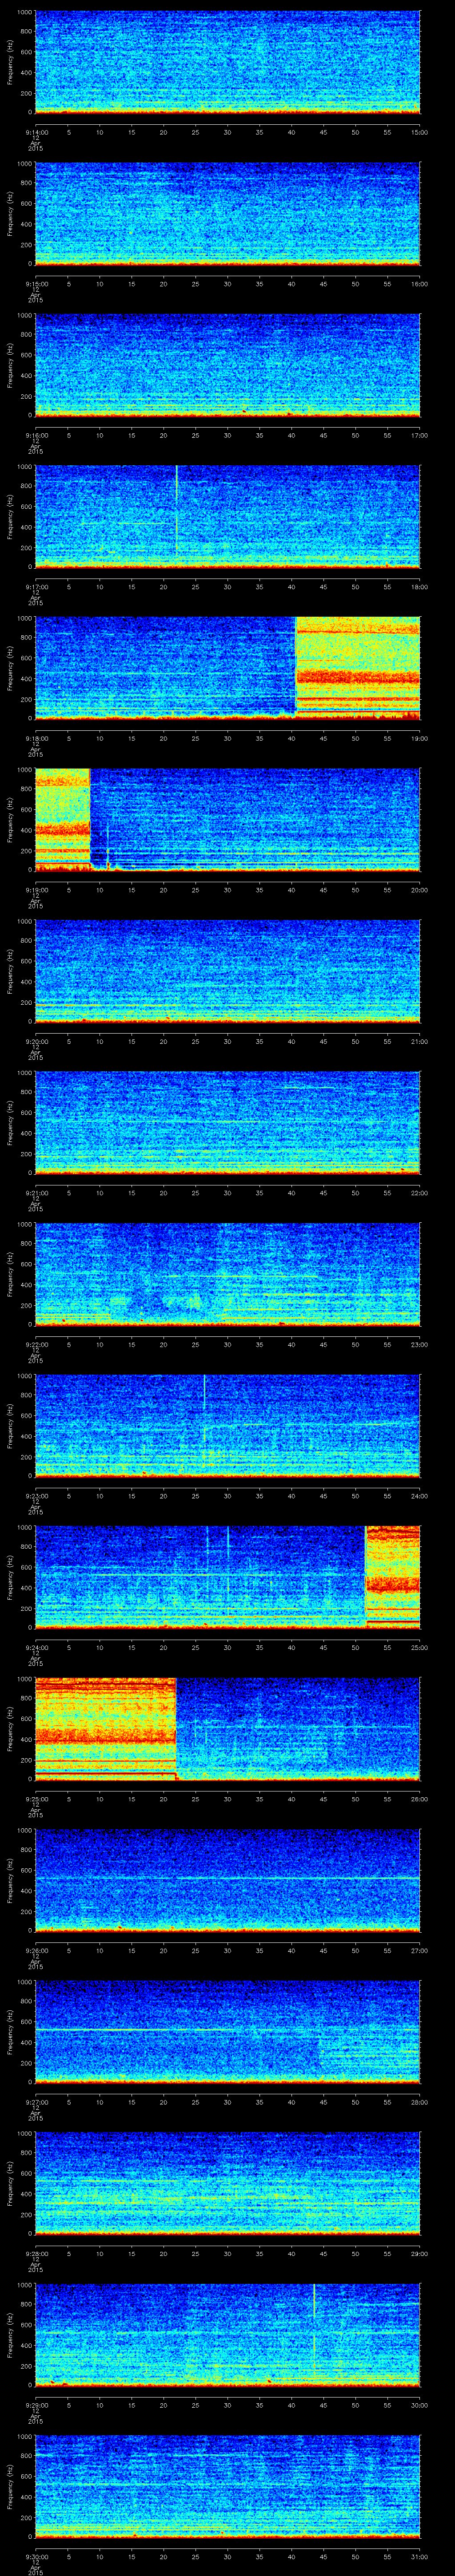The image size is (455, 2576).
Task: Click the "17:00" end time label
Action: pyautogui.click(x=420, y=434)
